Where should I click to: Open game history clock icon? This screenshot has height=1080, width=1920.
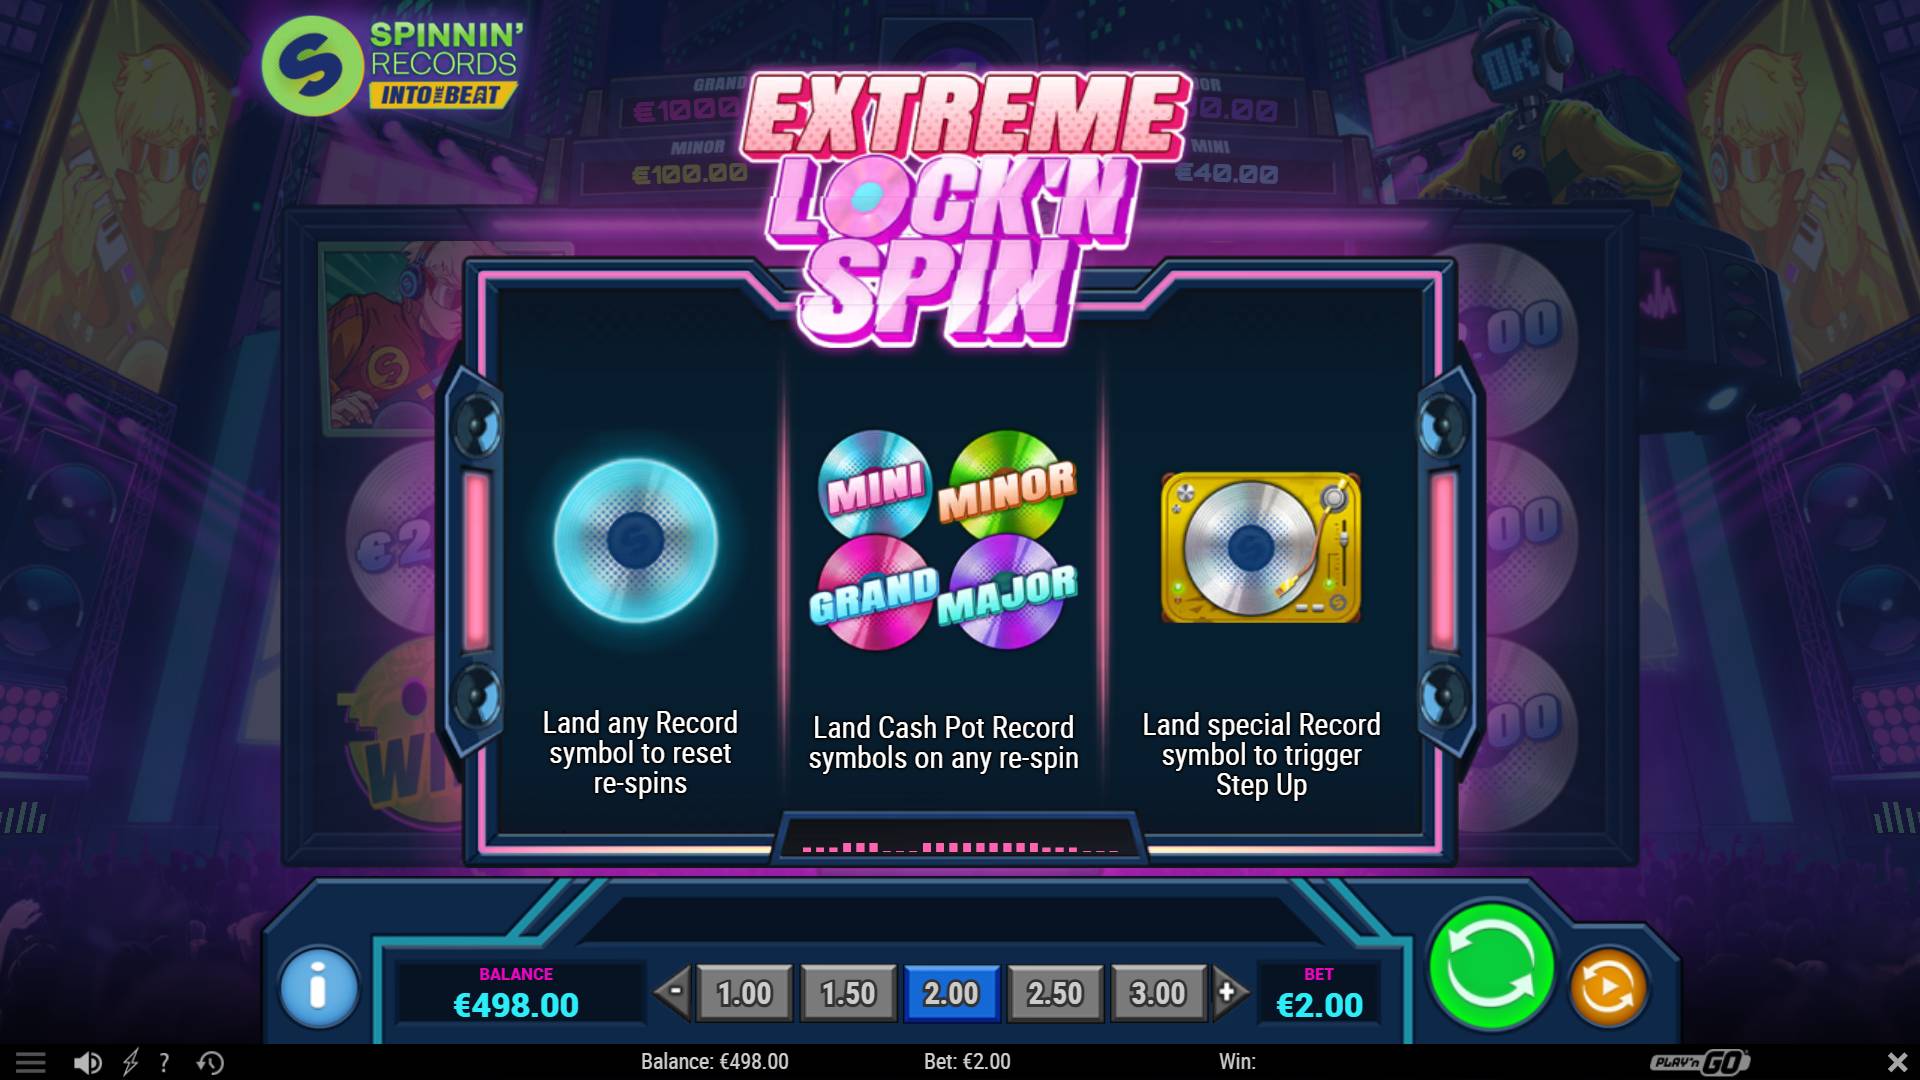210,1062
